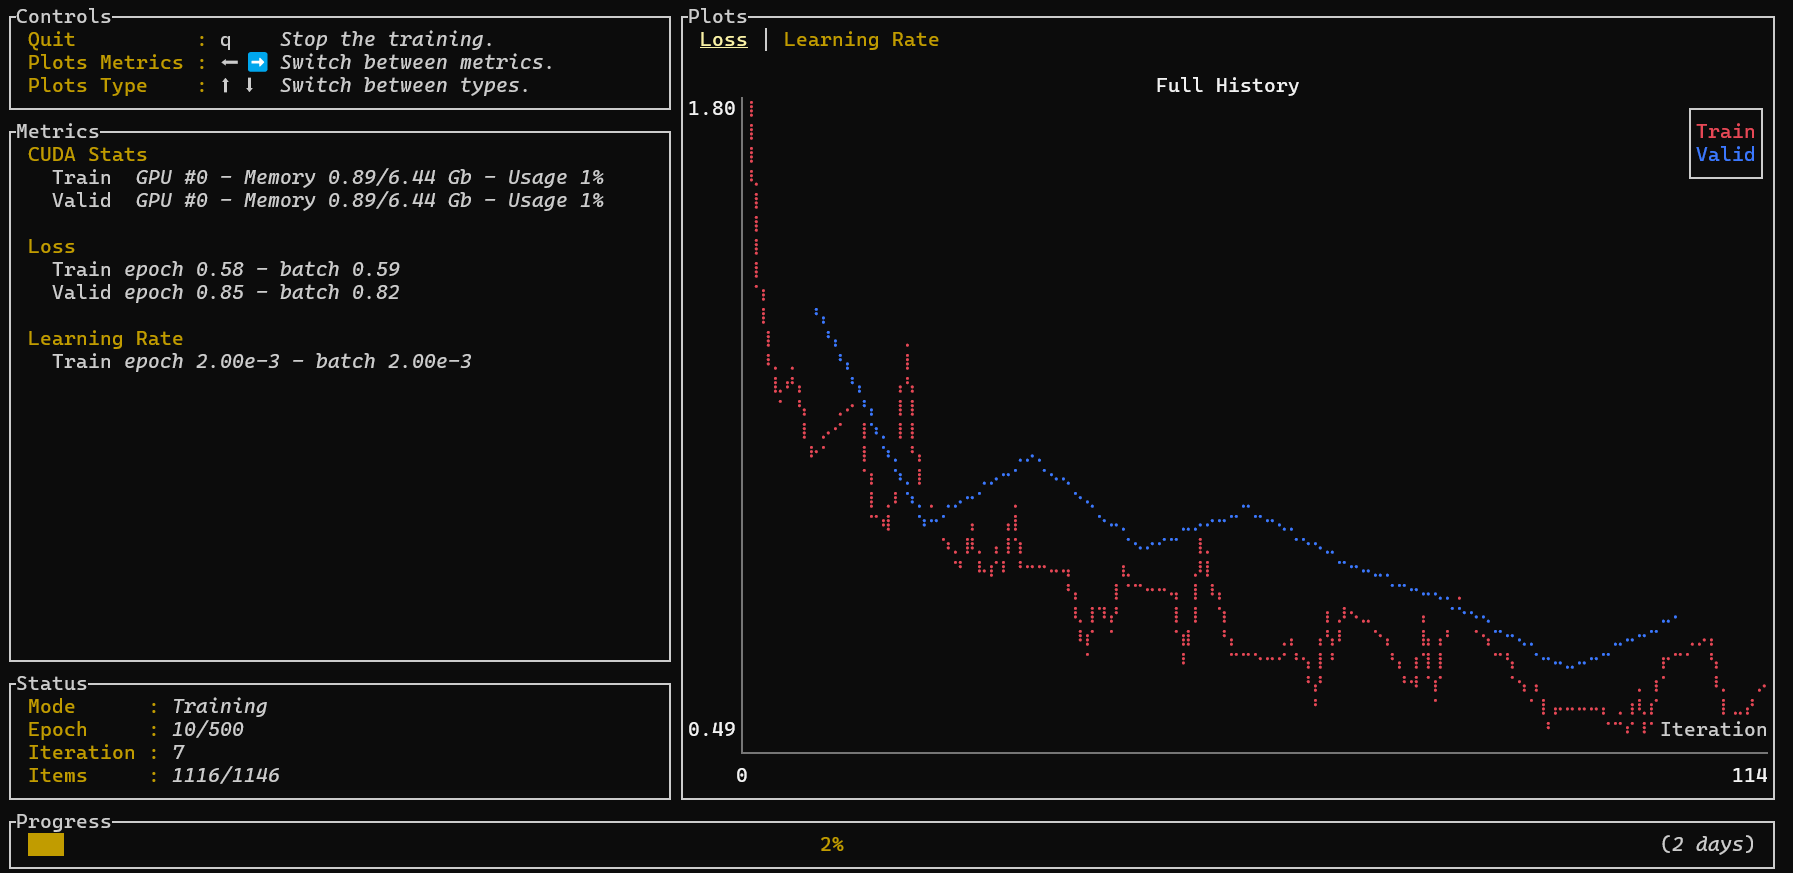Screen dimensions: 1793x873
Task: Click the Quit control label
Action: (51, 40)
